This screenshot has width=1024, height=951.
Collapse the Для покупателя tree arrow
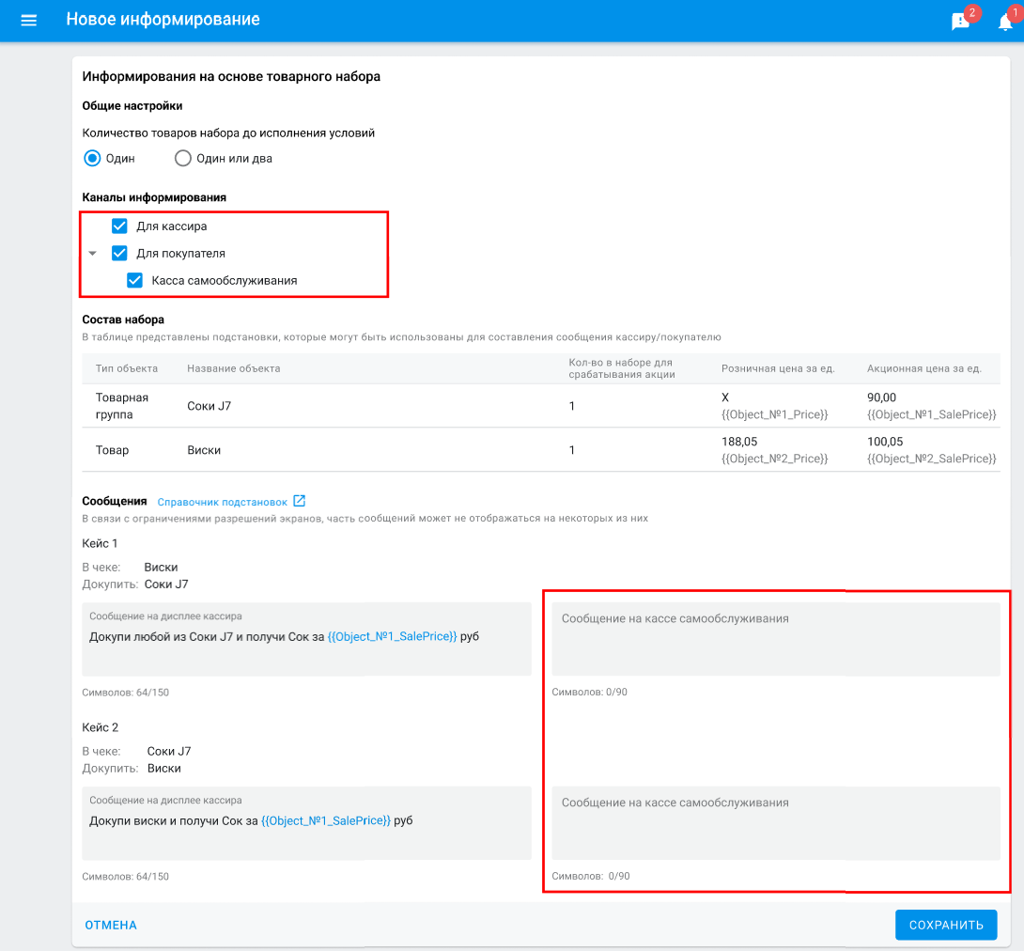[93, 254]
